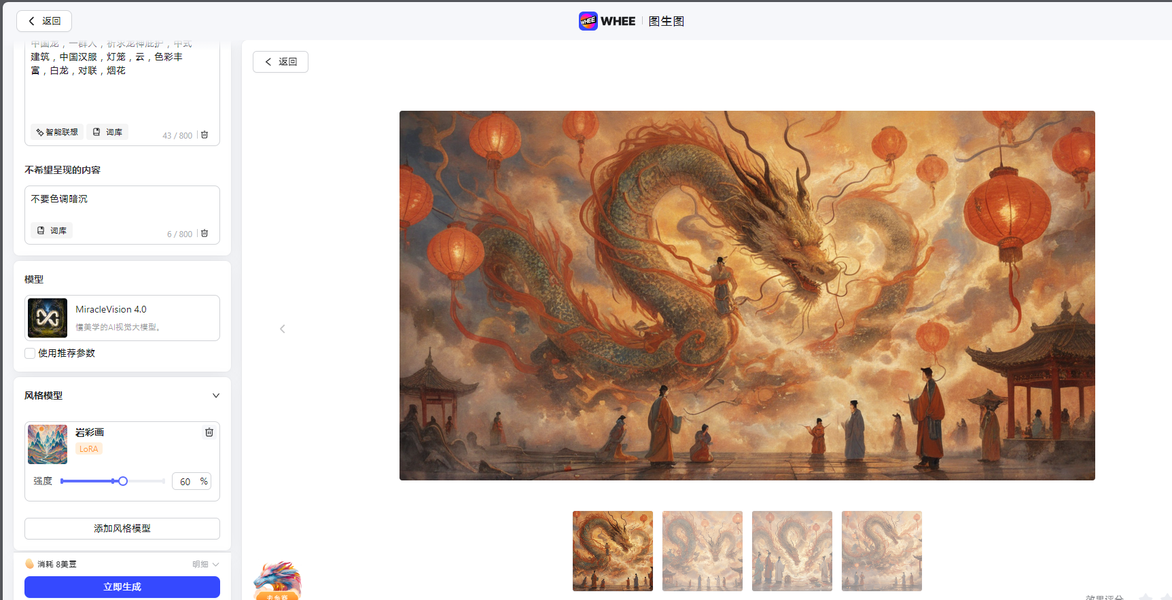Click the 模型 section heading

pyautogui.click(x=34, y=279)
